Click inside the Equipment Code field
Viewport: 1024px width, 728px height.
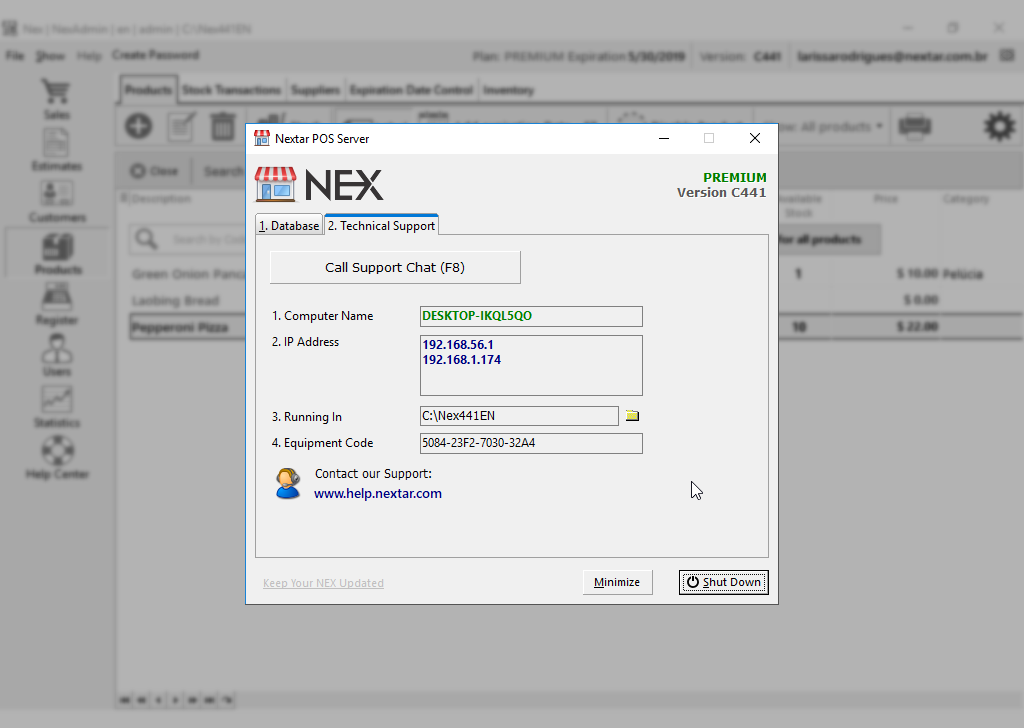click(x=531, y=443)
